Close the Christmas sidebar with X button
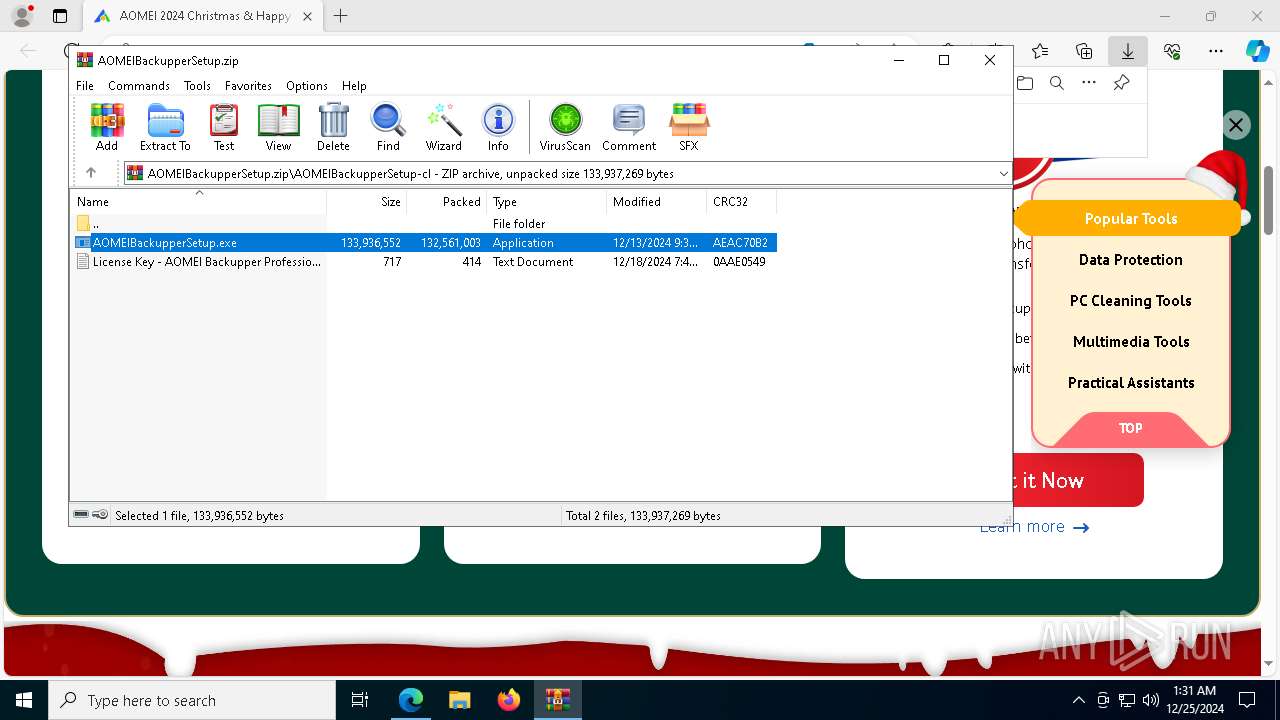 point(1236,125)
